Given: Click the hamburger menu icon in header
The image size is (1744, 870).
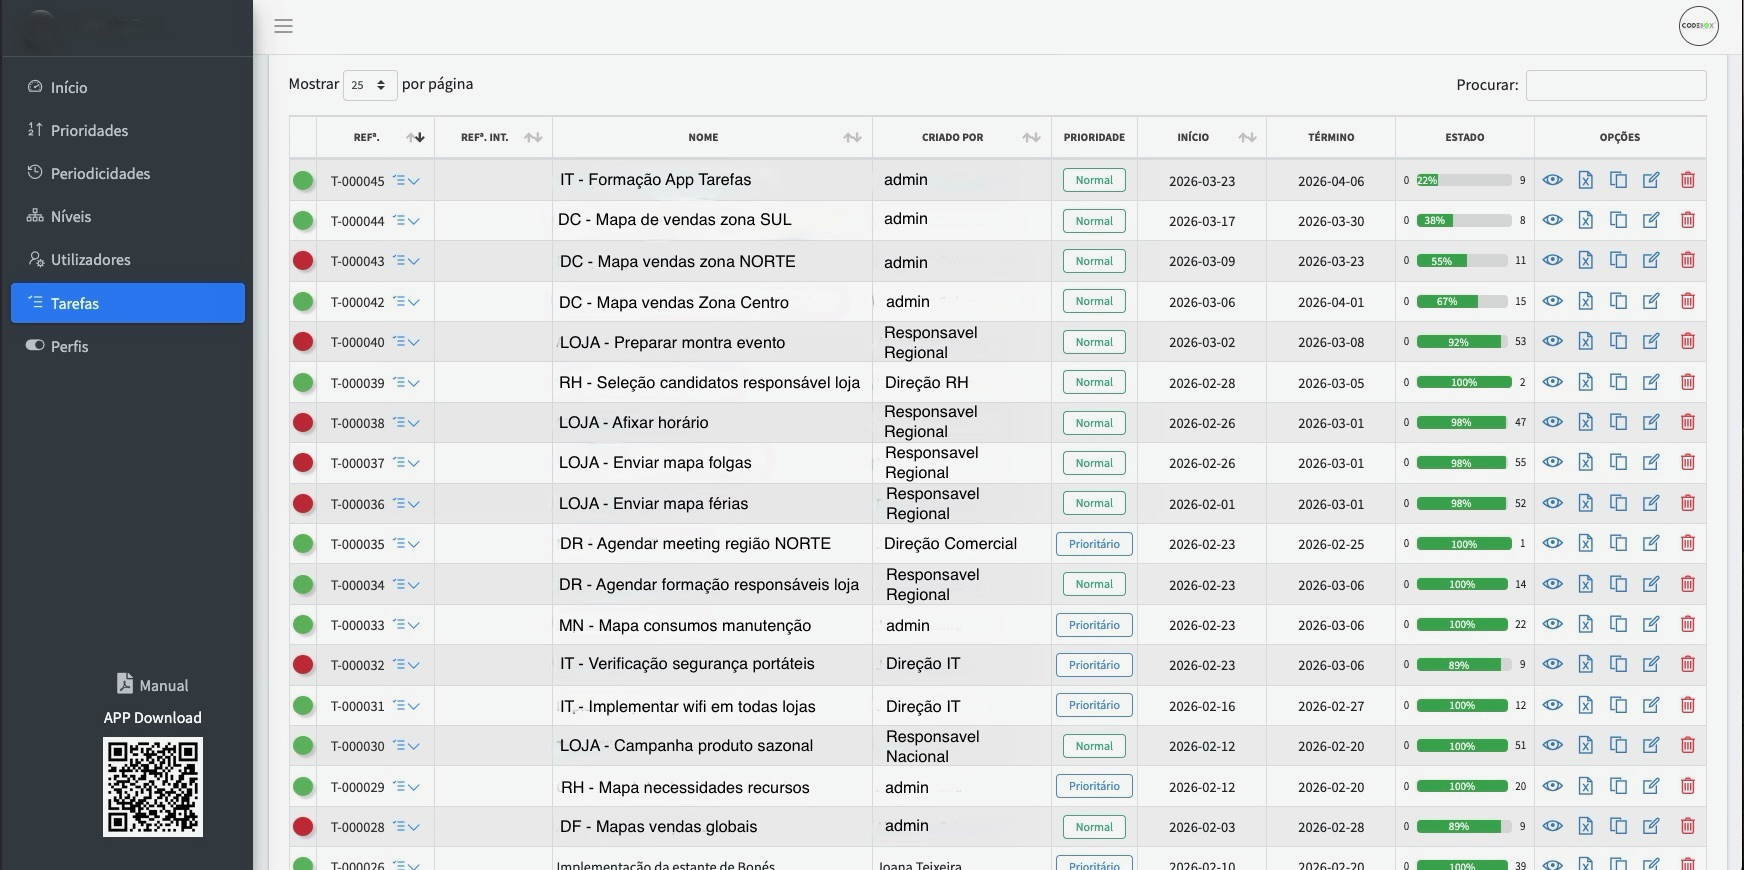Looking at the screenshot, I should click(284, 26).
